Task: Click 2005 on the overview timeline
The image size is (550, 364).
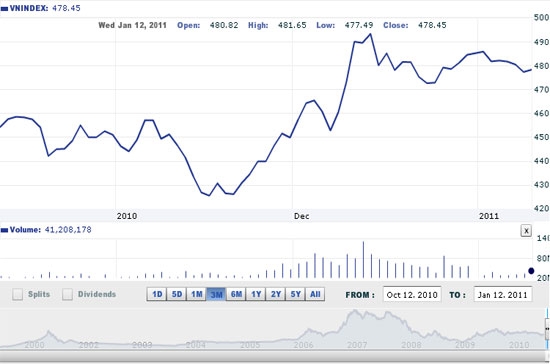Action: pos(250,345)
